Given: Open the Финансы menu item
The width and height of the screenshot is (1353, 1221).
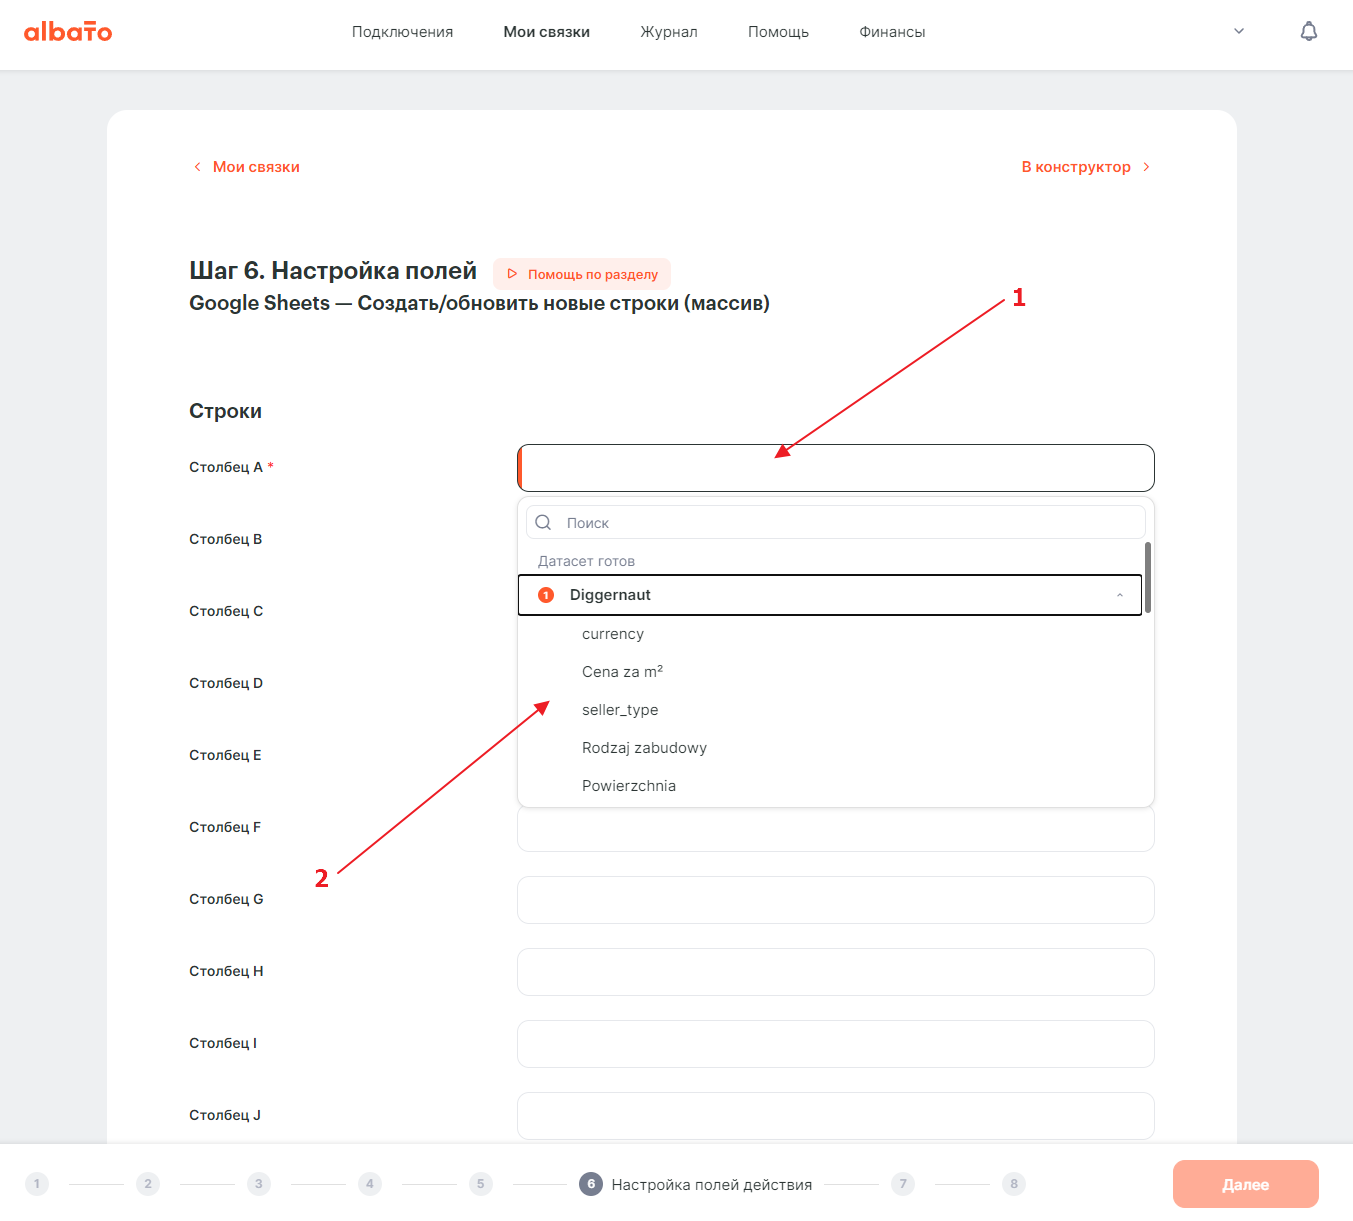Looking at the screenshot, I should [892, 32].
